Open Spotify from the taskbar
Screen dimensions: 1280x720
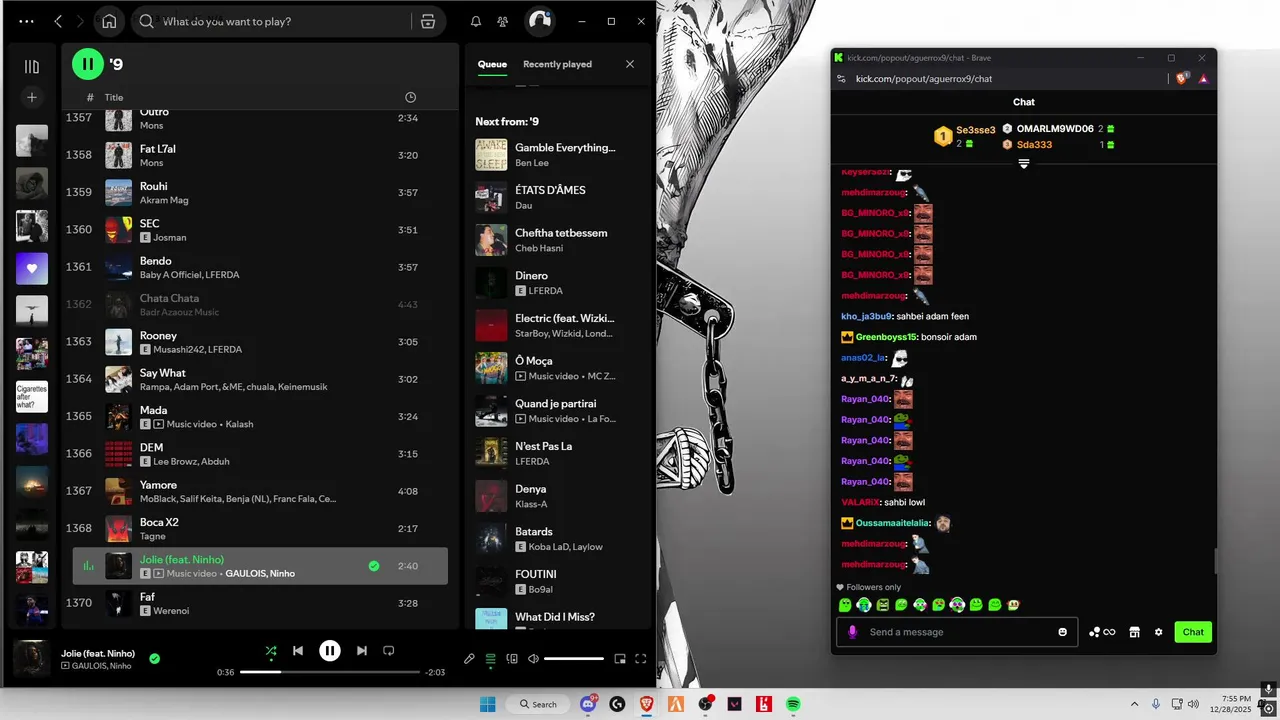tap(793, 704)
